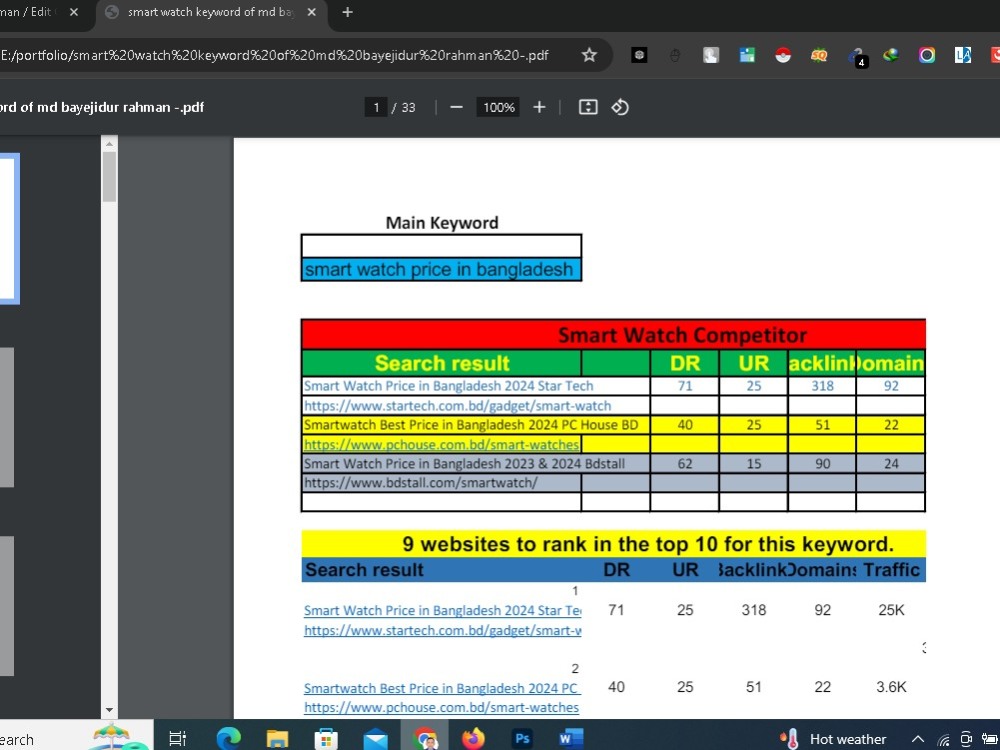Rotate the PDF counterclockwise
The height and width of the screenshot is (750, 1000).
620,107
